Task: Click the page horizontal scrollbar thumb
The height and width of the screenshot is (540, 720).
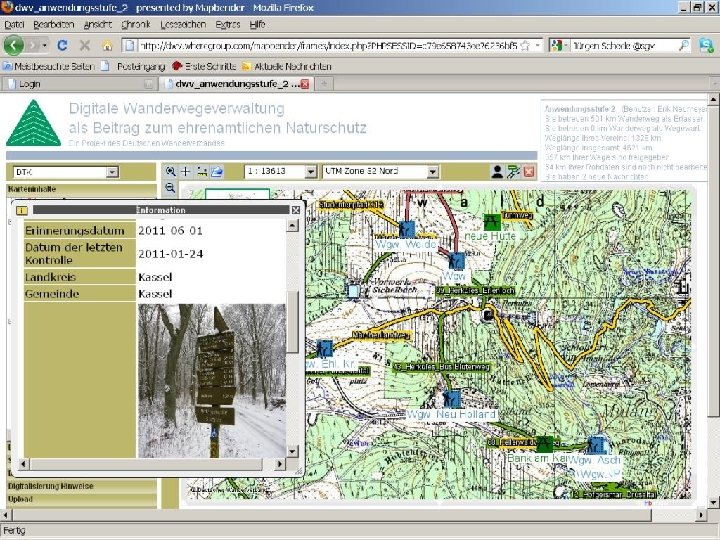Action: point(331,515)
